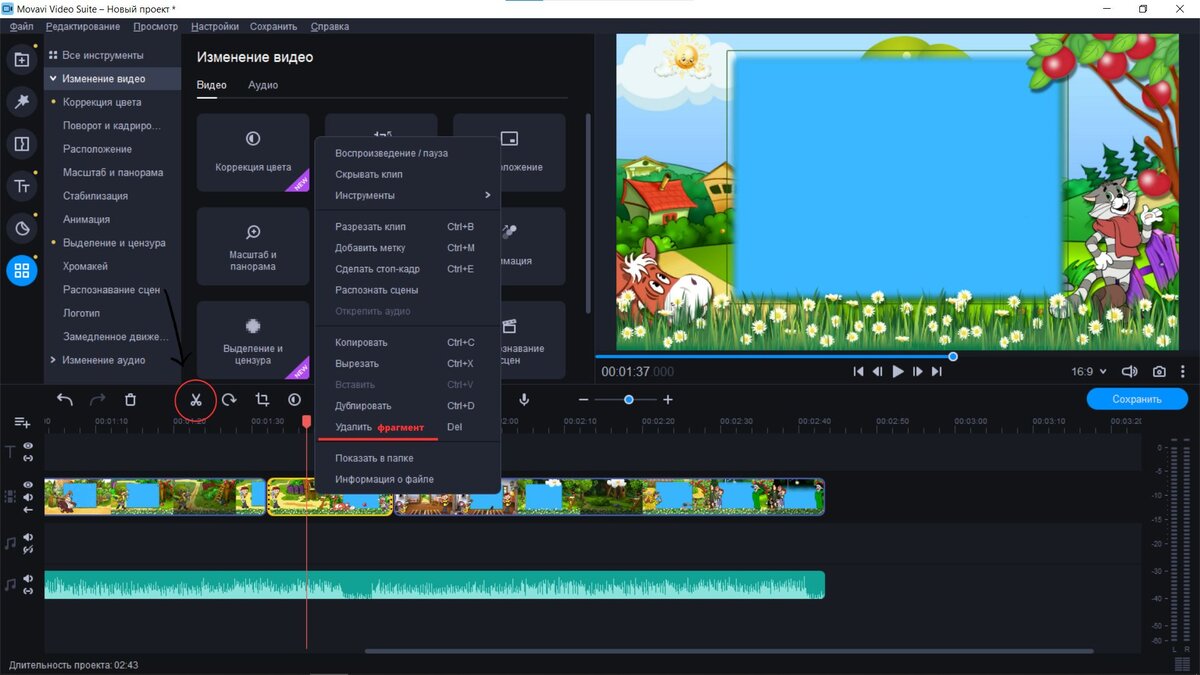The height and width of the screenshot is (675, 1200).
Task: Toggle linking on the waveform audio track
Action: click(29, 591)
